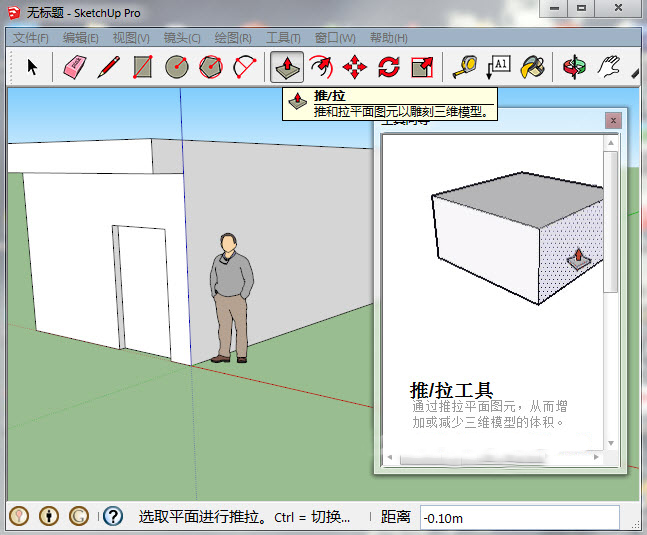This screenshot has width=647, height=535.
Task: Select the Text label A1 tool
Action: pos(499,67)
